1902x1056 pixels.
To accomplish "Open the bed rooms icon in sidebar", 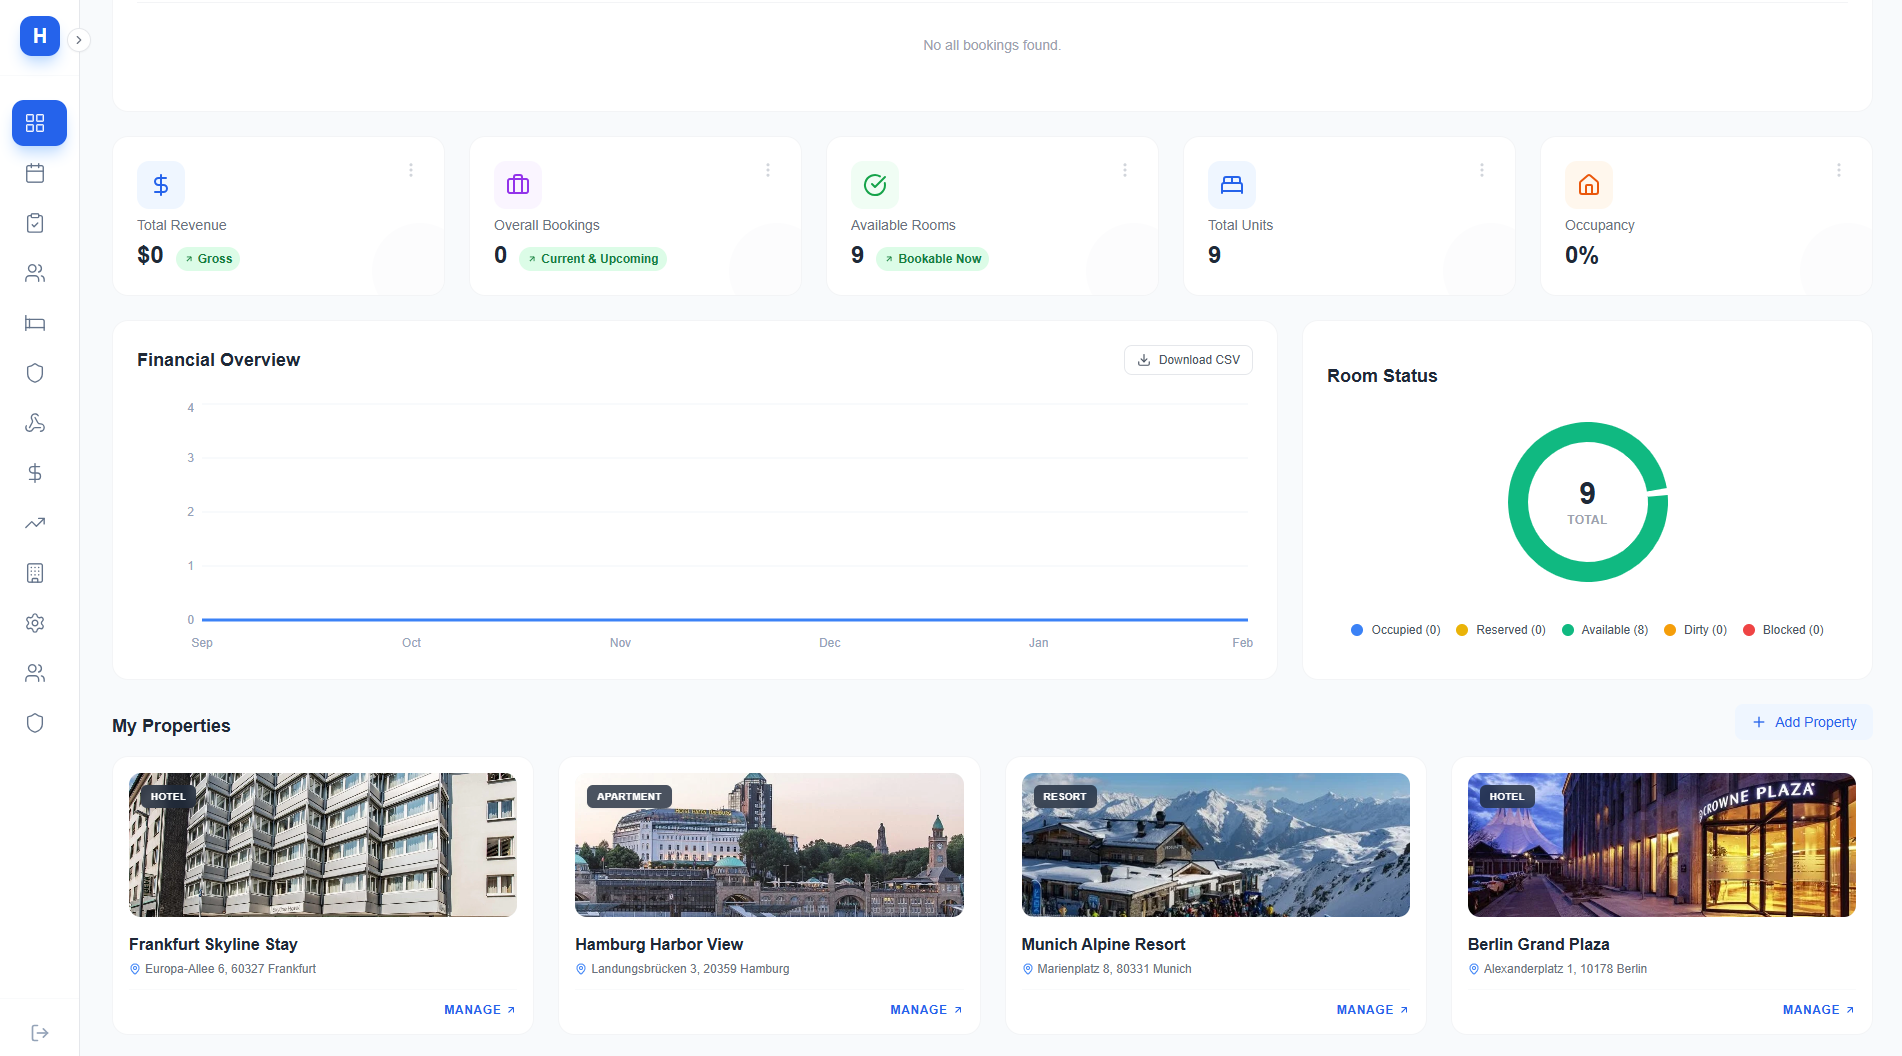I will point(35,323).
